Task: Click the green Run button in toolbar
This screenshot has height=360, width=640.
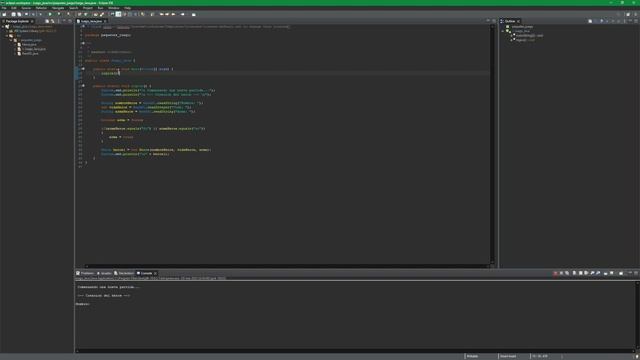Action: pyautogui.click(x=50, y=14)
